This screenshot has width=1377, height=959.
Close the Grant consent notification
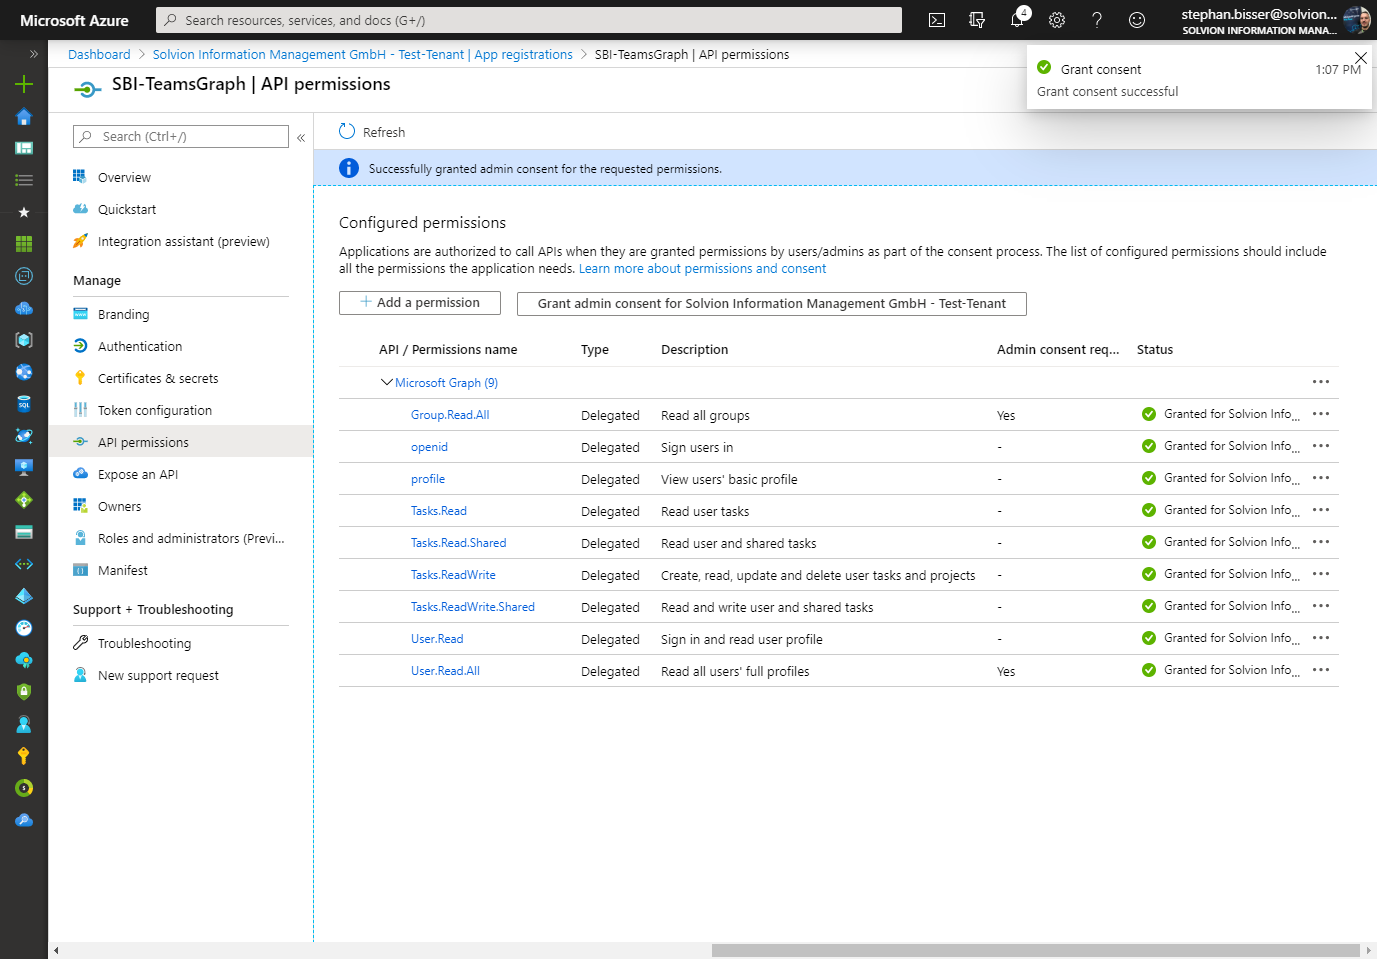tap(1360, 58)
